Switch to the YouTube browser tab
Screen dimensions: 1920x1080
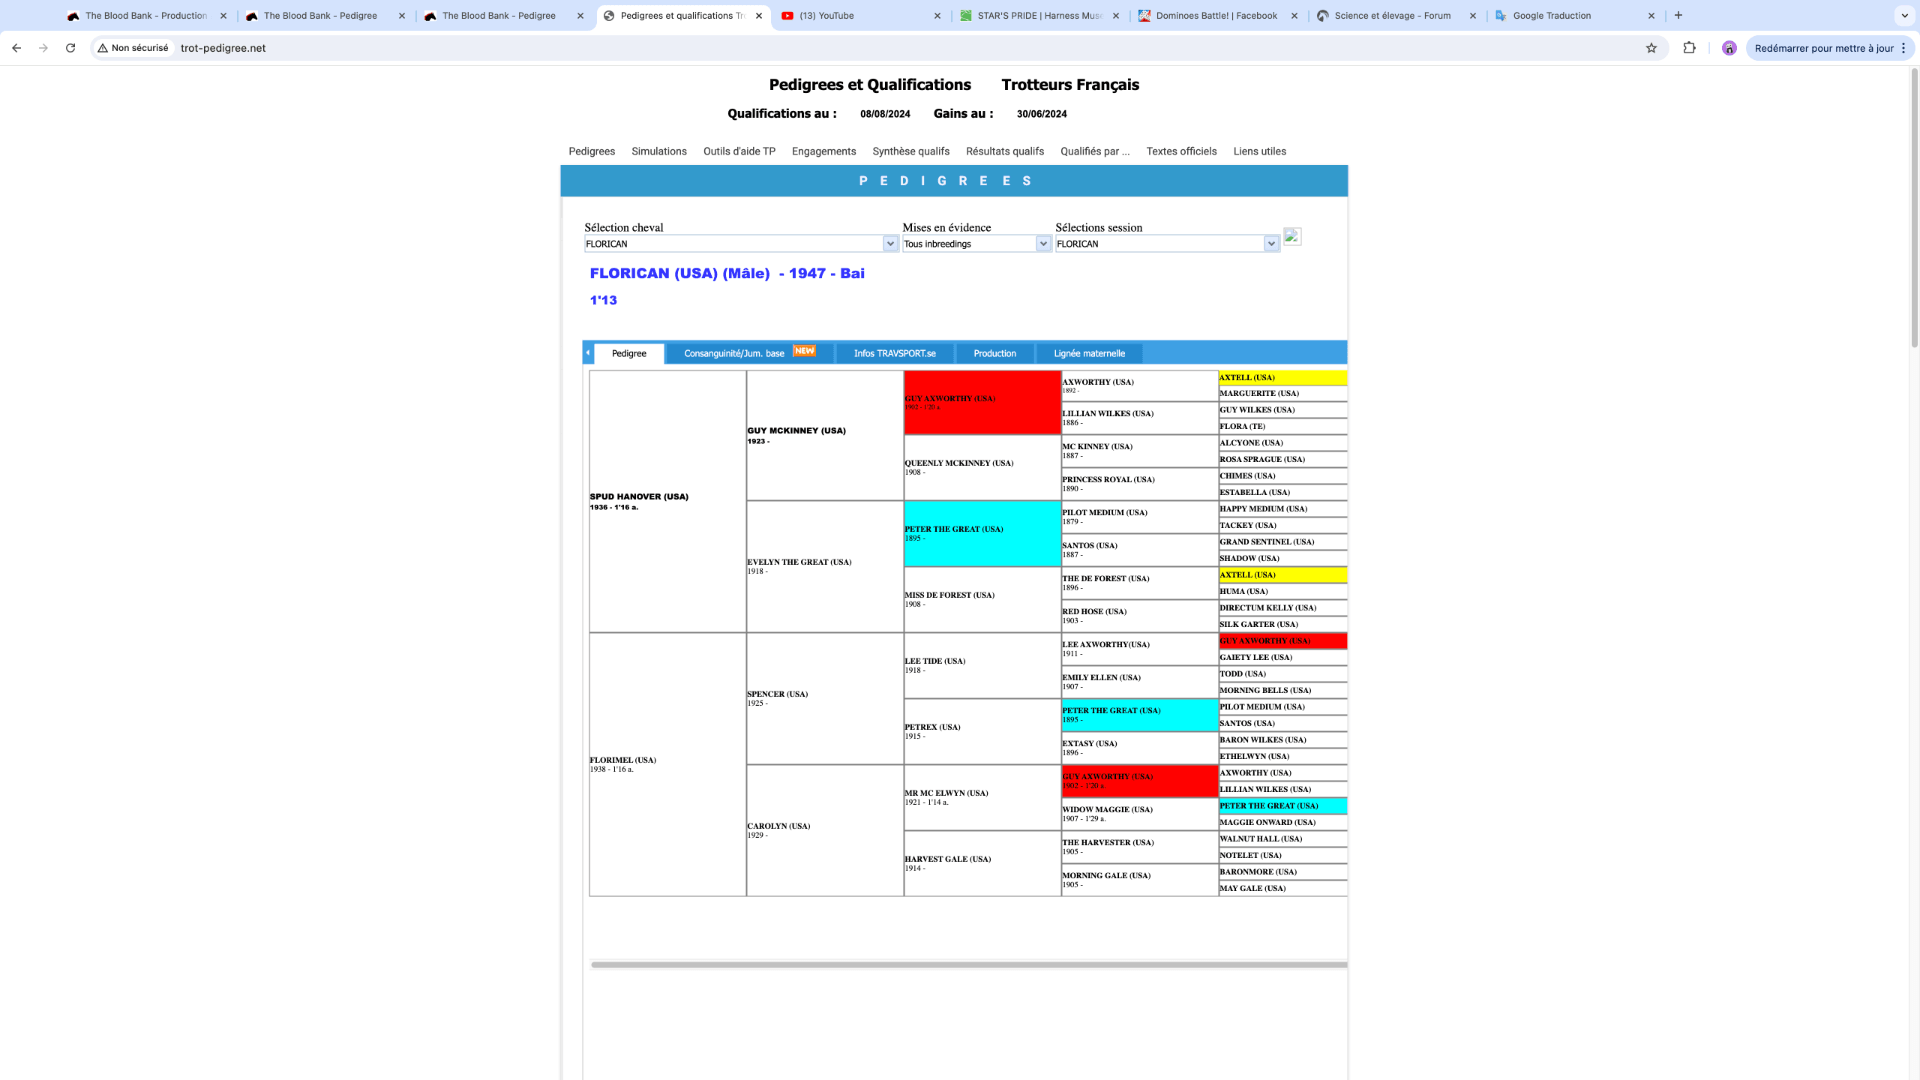pyautogui.click(x=860, y=16)
